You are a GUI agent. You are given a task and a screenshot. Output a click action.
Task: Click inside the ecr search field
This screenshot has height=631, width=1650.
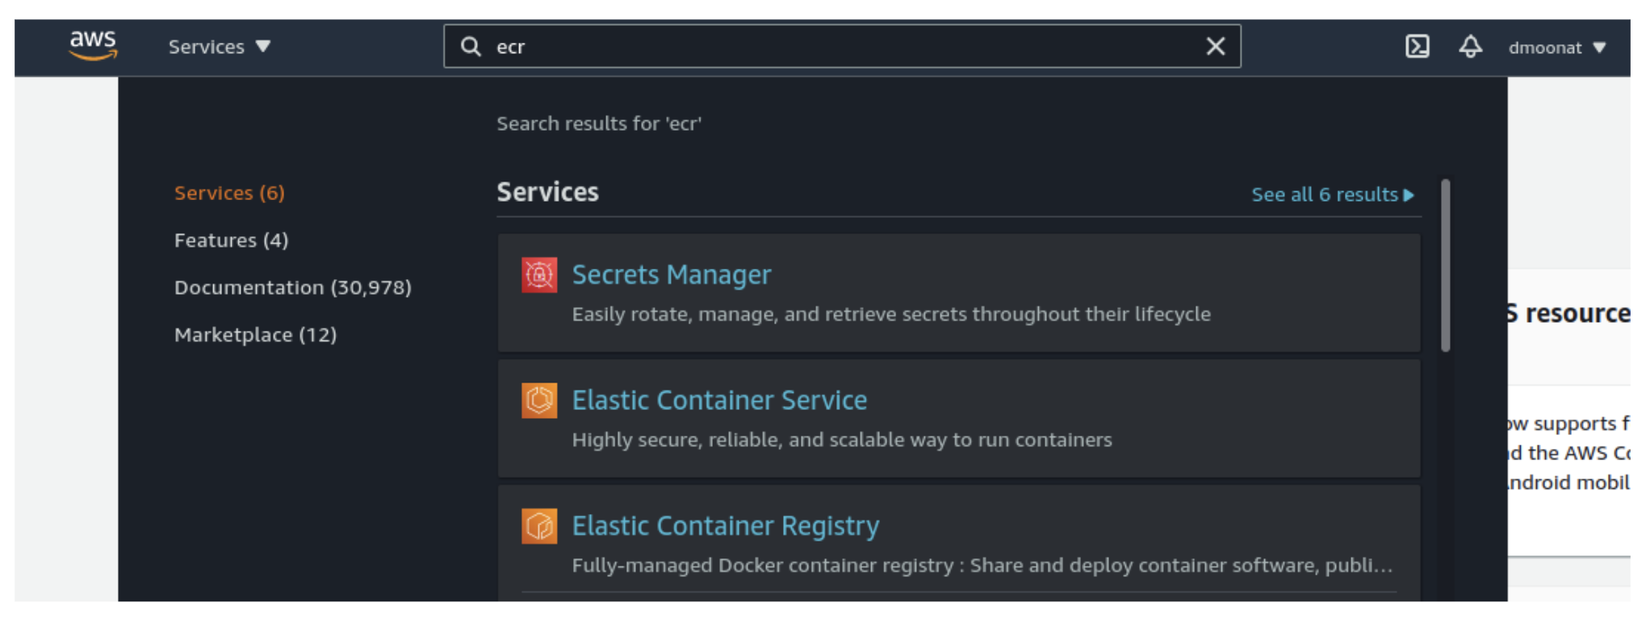click(x=840, y=47)
